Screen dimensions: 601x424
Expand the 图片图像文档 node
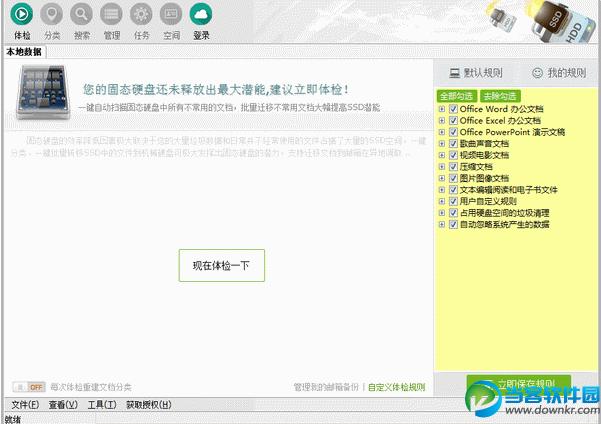coord(442,178)
